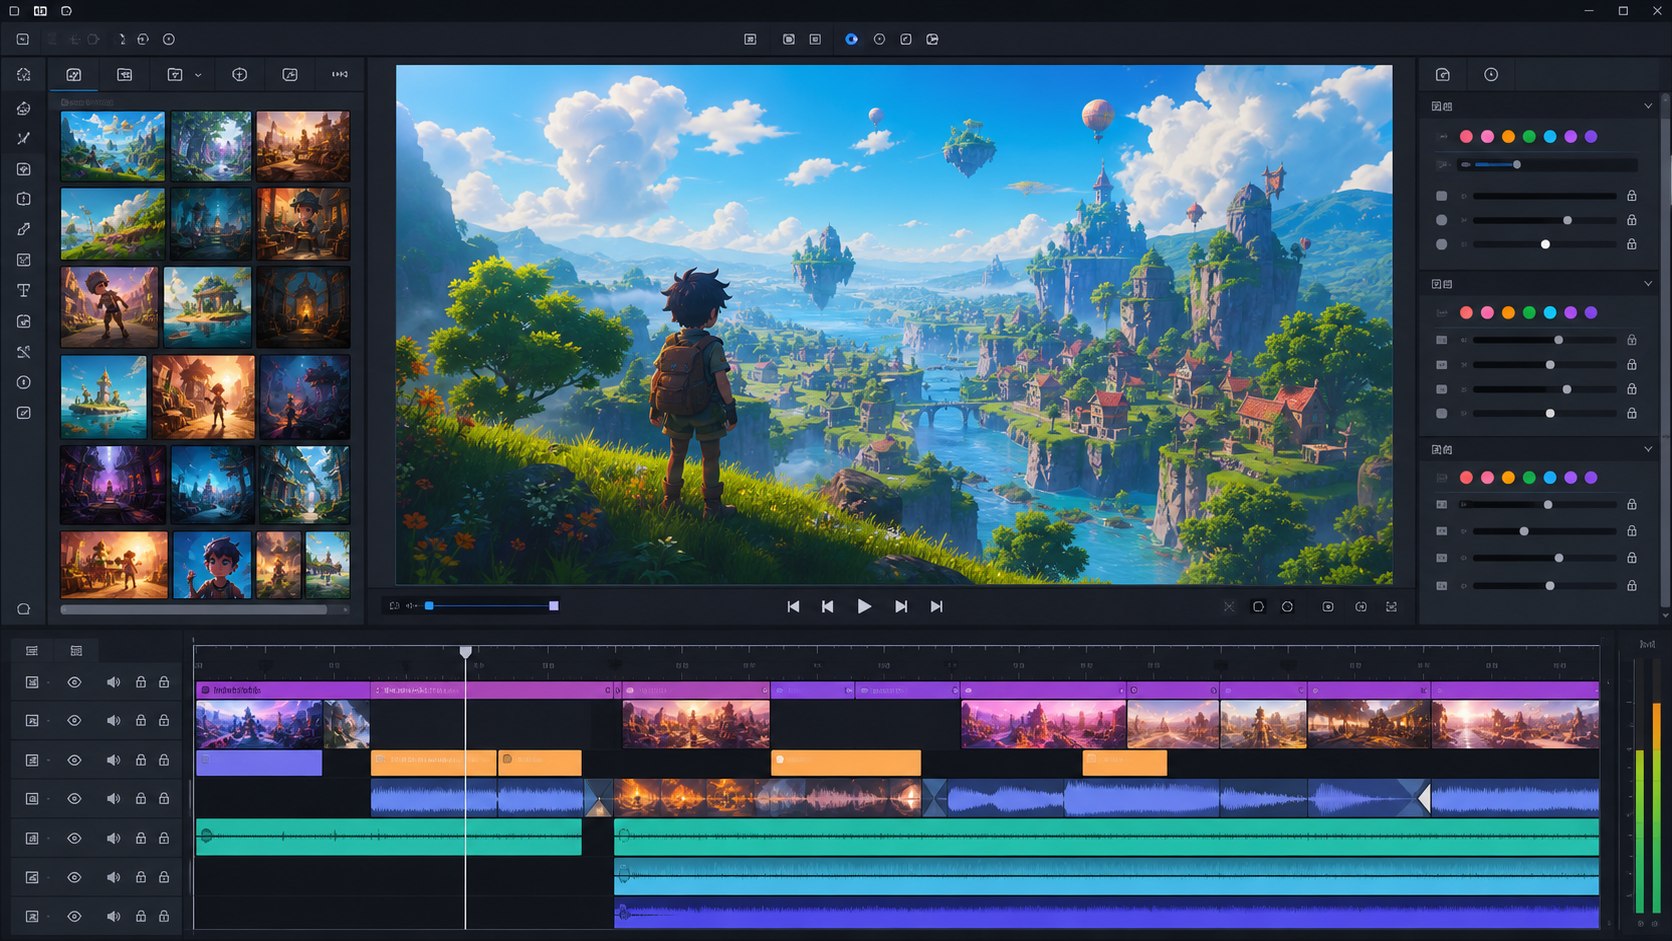Screen dimensions: 1672x941
Task: Toggle visibility of the bottom timeline track
Action: [x=74, y=916]
